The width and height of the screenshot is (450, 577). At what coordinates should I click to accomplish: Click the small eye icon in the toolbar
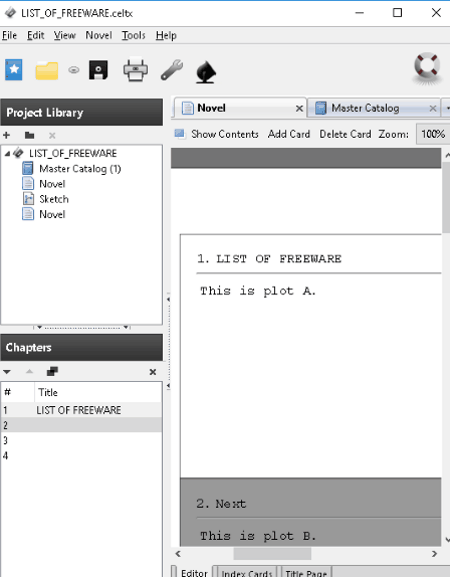[74, 70]
